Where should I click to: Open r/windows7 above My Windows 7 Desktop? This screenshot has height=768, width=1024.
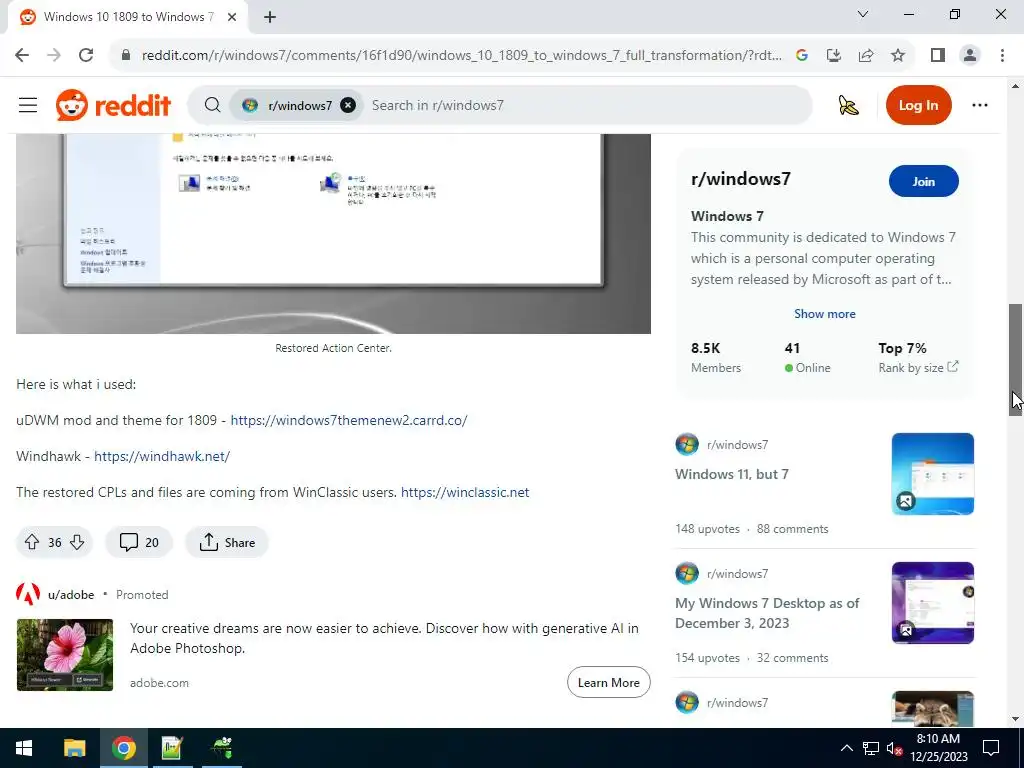tap(737, 574)
